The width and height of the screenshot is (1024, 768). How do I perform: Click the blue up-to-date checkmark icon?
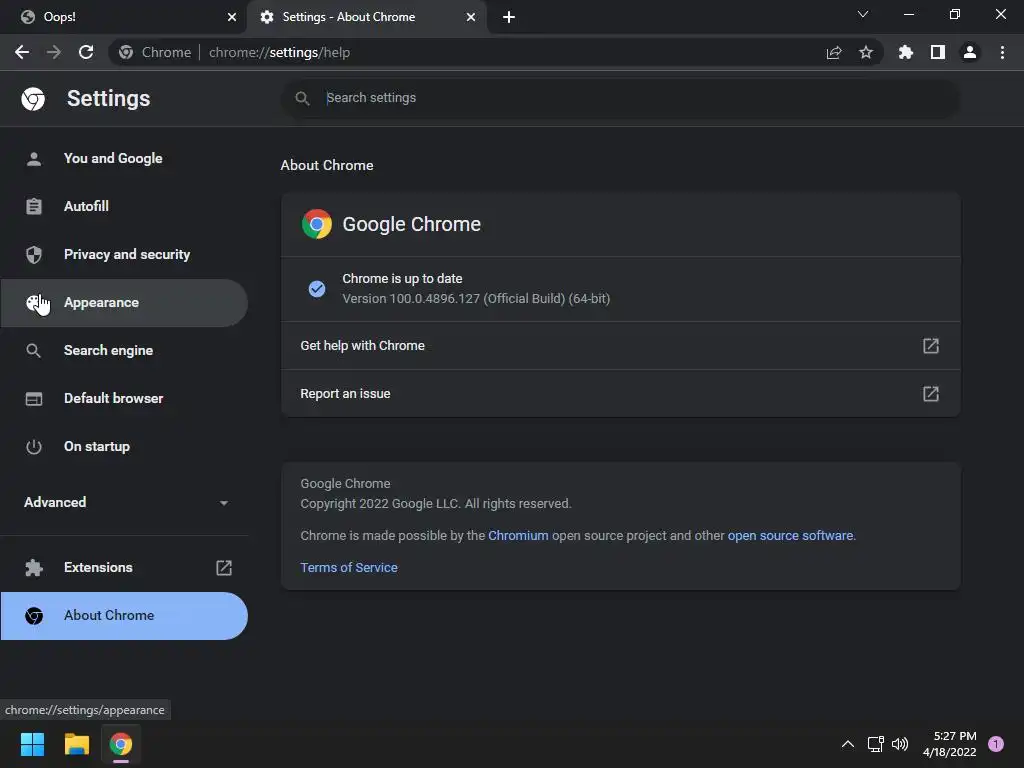coord(317,289)
